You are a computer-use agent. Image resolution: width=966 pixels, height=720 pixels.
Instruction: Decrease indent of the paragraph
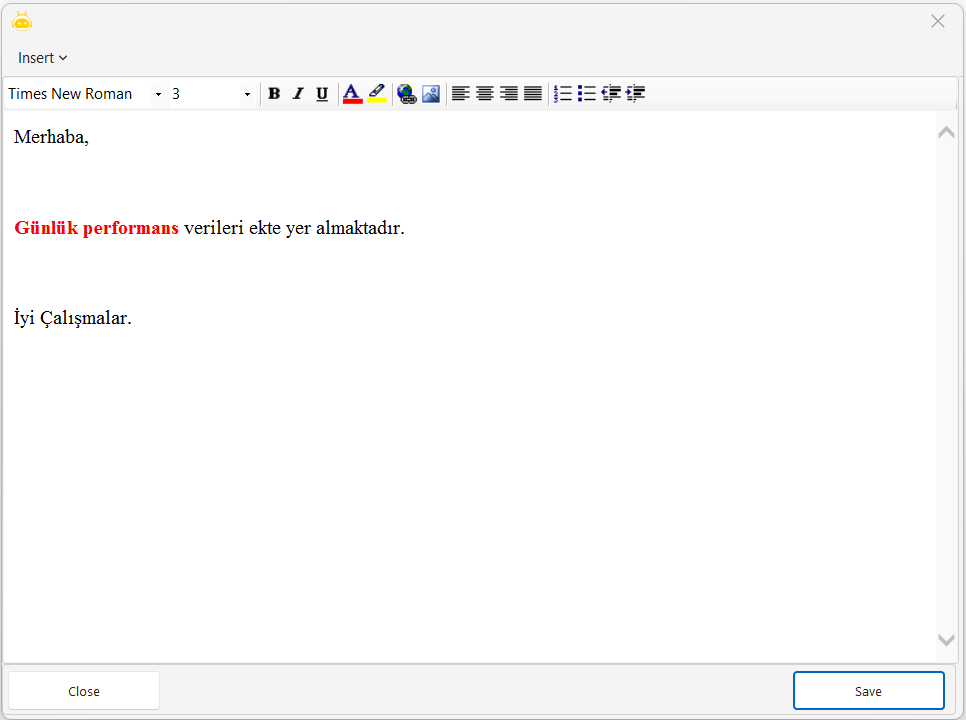click(x=611, y=94)
